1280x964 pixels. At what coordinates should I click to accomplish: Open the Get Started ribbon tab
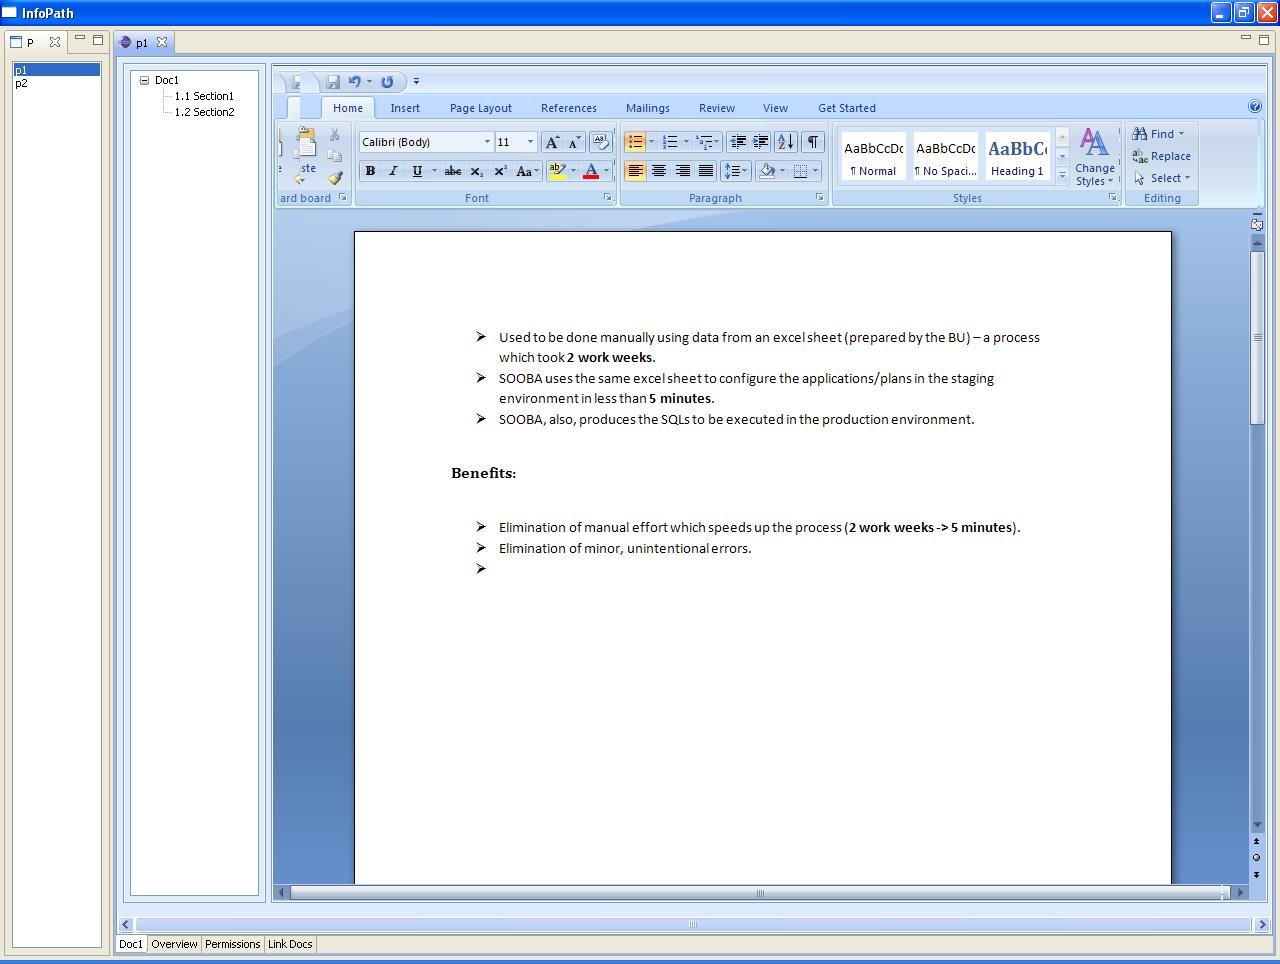point(847,108)
